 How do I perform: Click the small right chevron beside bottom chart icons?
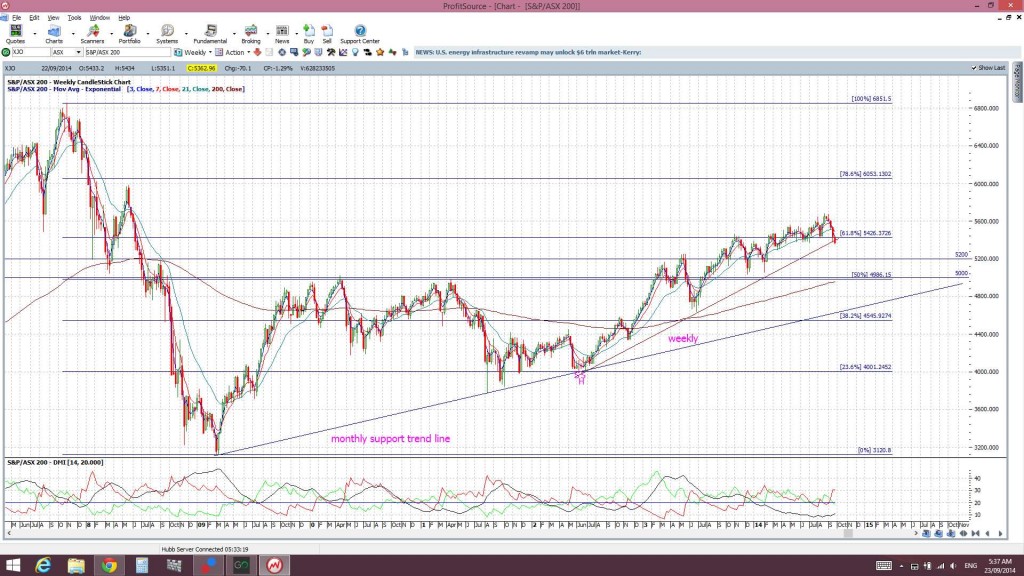coord(916,534)
